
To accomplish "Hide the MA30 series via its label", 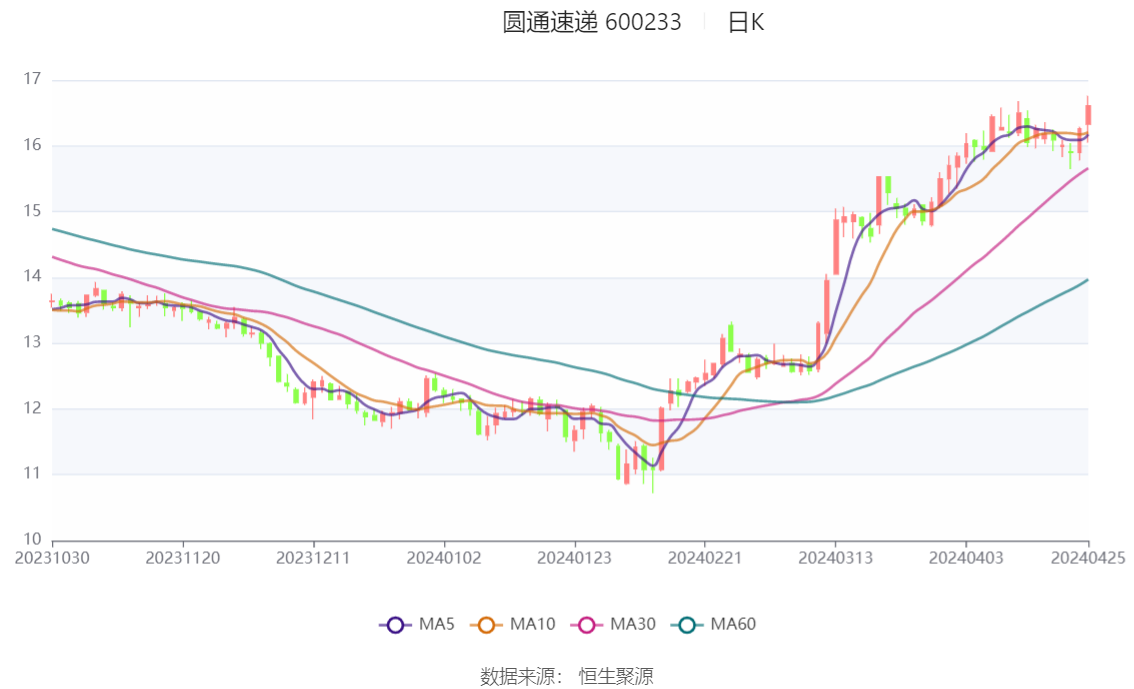I will click(x=633, y=624).
